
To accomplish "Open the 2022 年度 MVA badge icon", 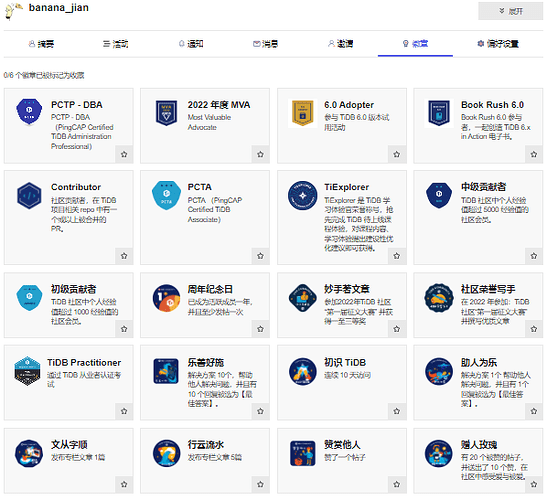I will tap(166, 113).
